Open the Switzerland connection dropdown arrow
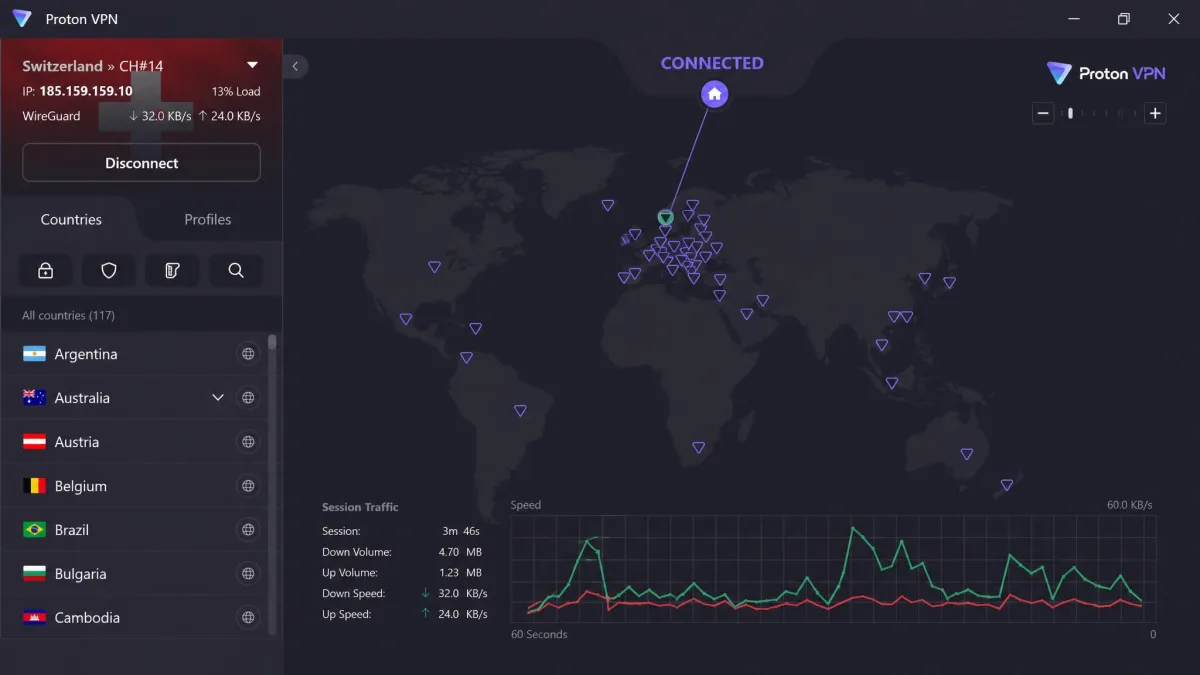 tap(252, 65)
